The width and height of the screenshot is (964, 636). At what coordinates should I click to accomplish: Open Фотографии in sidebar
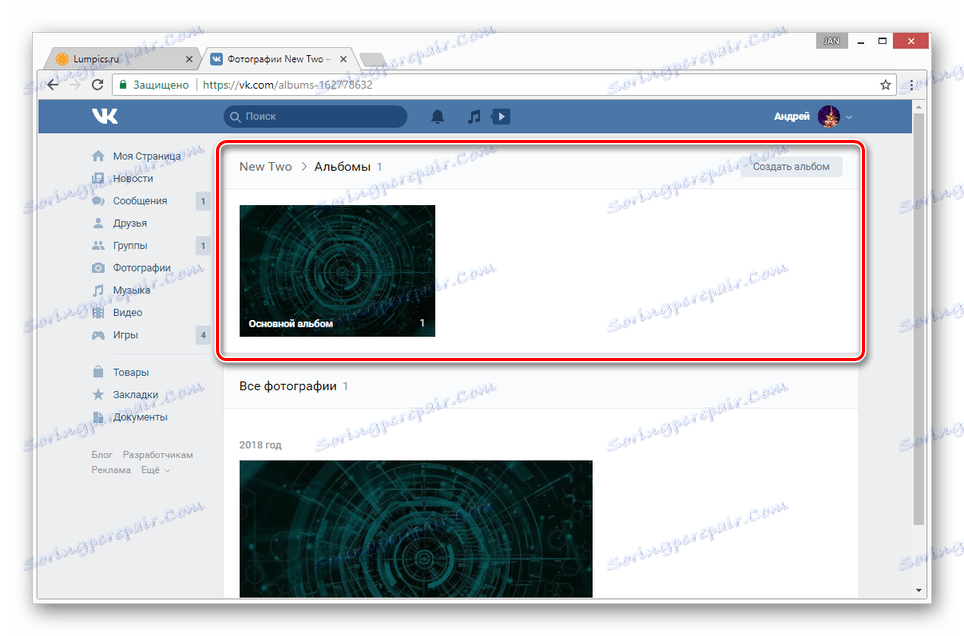[141, 268]
